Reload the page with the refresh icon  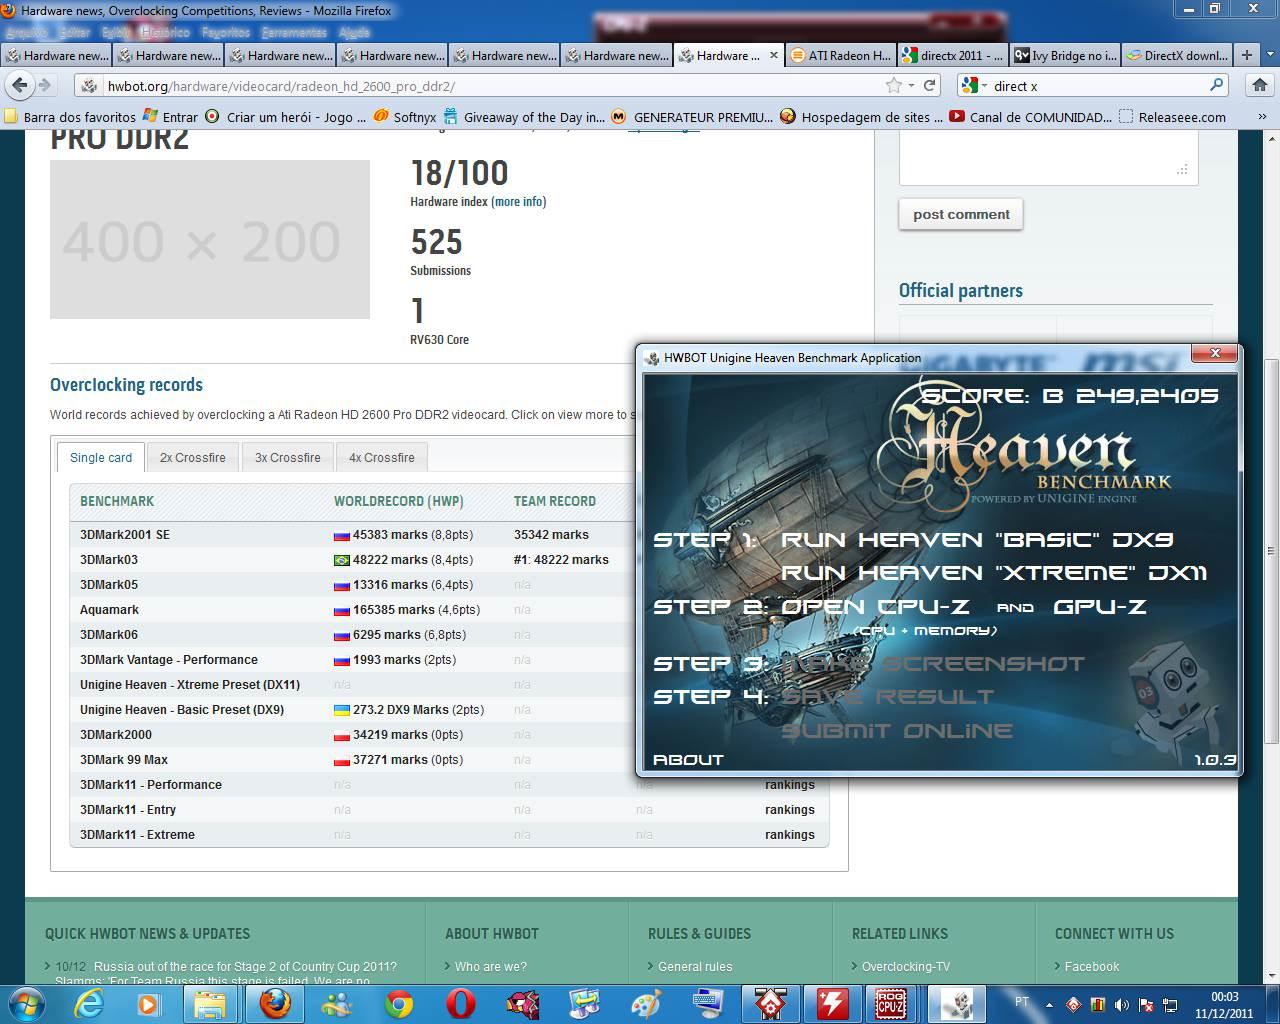929,86
